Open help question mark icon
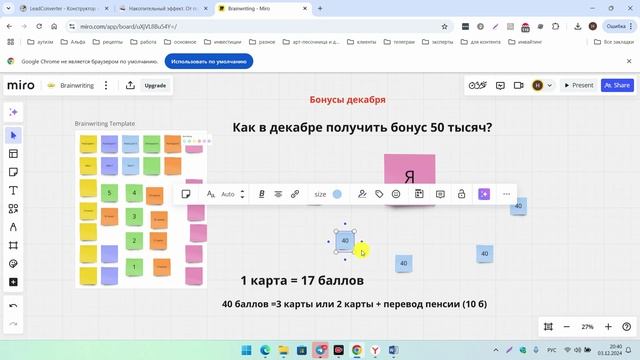 coord(627,327)
